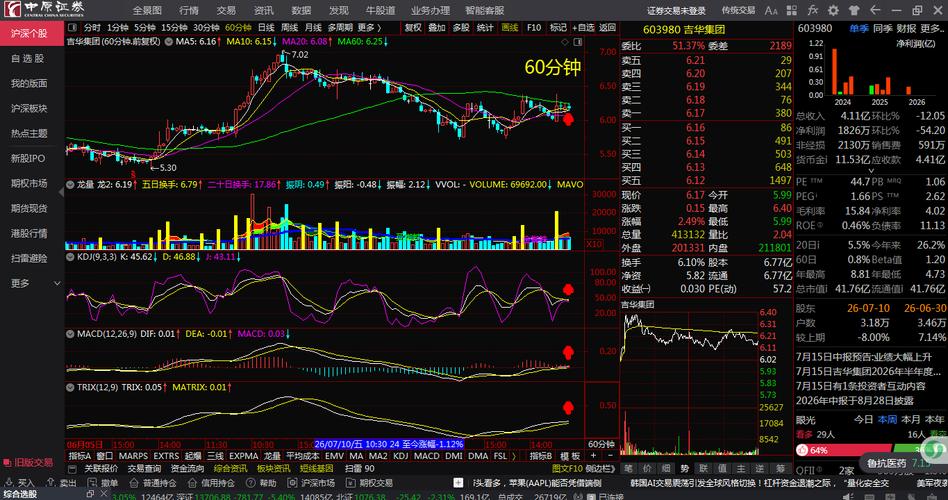Toggle 多股 multi-stock button
Viewport: 948px width, 500px height.
[x=461, y=27]
